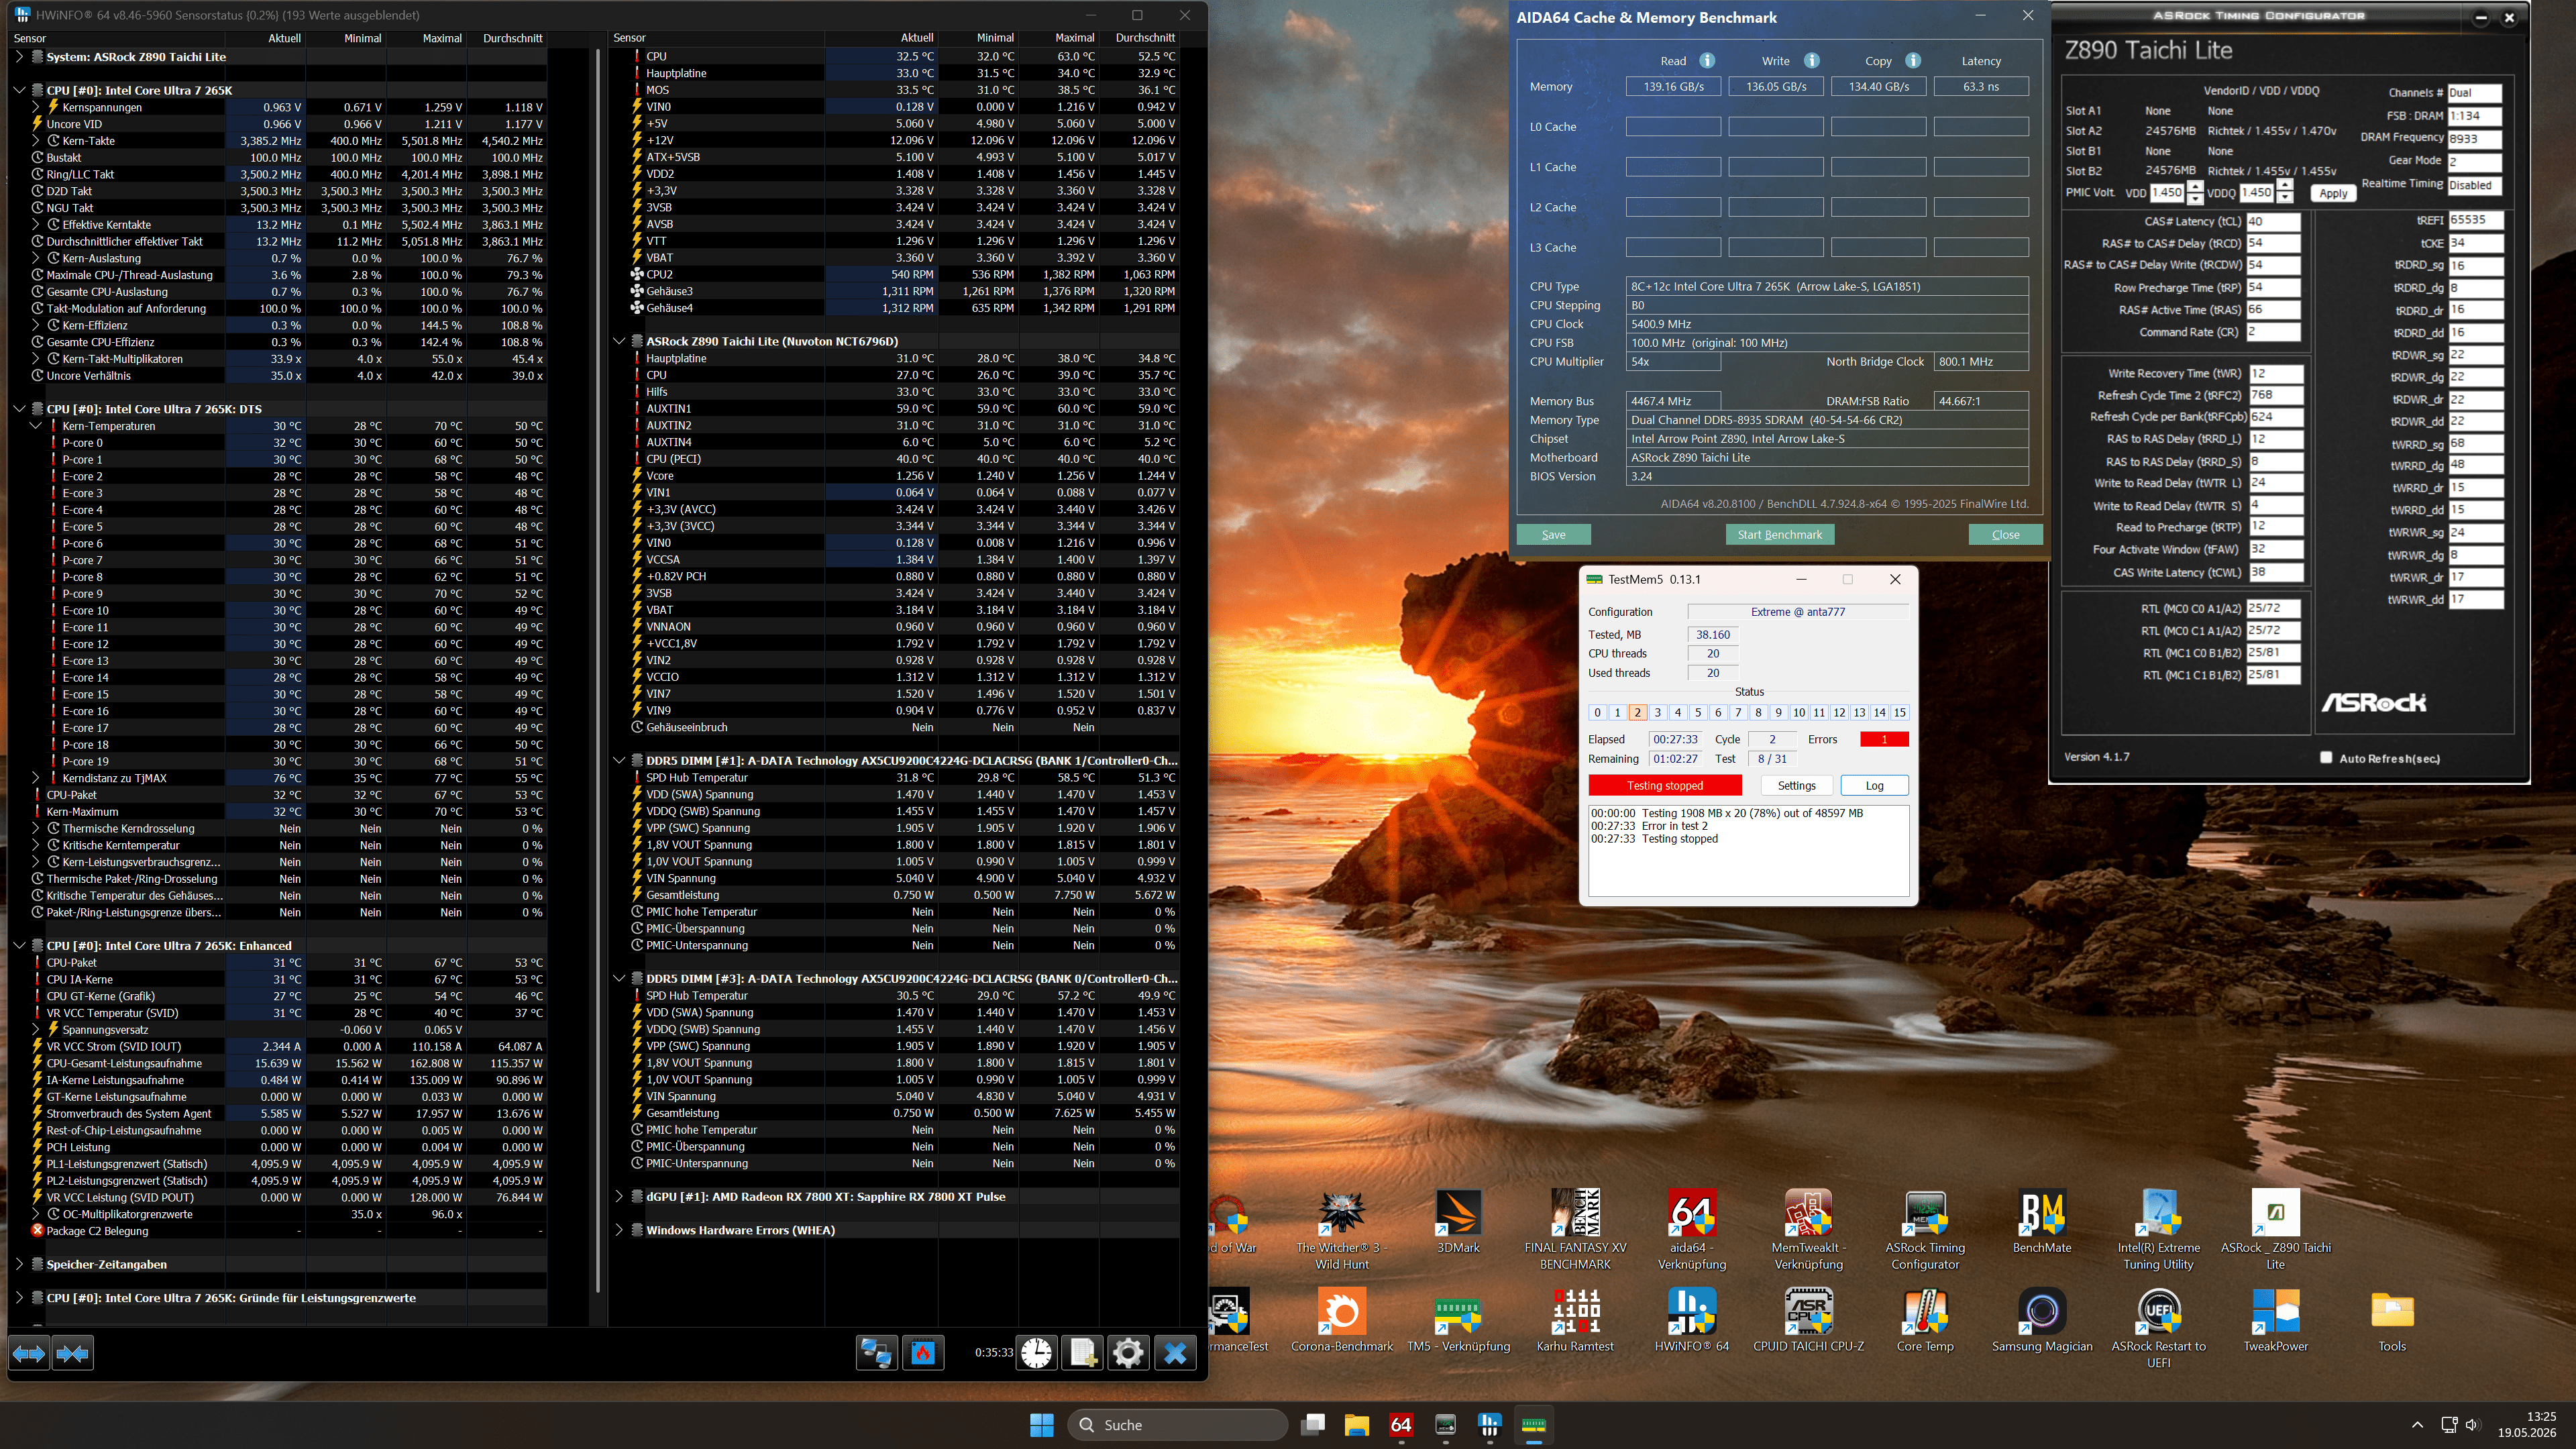The image size is (2576, 1449).
Task: Click HWiNFO blue X close sensors icon
Action: (x=1175, y=1353)
